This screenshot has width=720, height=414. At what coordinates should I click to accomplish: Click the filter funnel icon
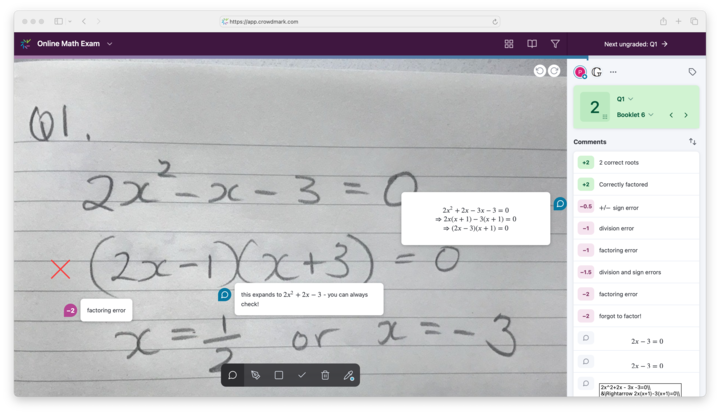pyautogui.click(x=555, y=44)
